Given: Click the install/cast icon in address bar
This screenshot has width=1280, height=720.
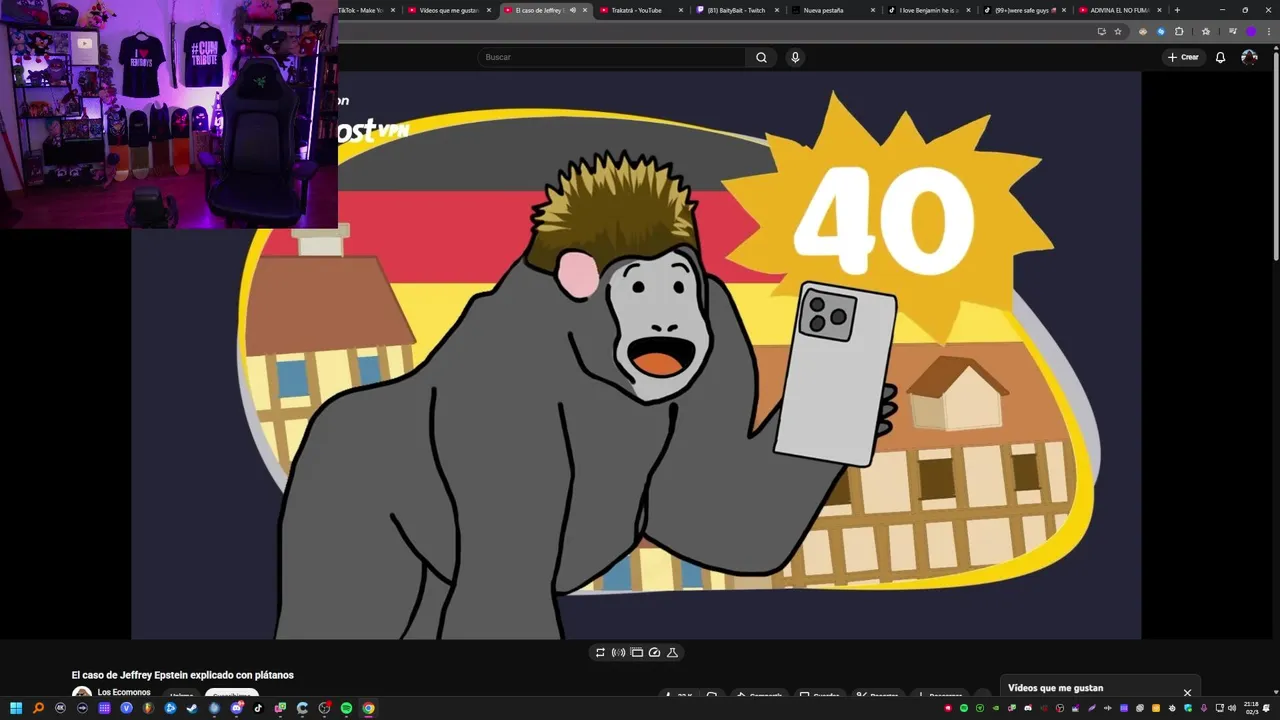Looking at the screenshot, I should point(1102,31).
